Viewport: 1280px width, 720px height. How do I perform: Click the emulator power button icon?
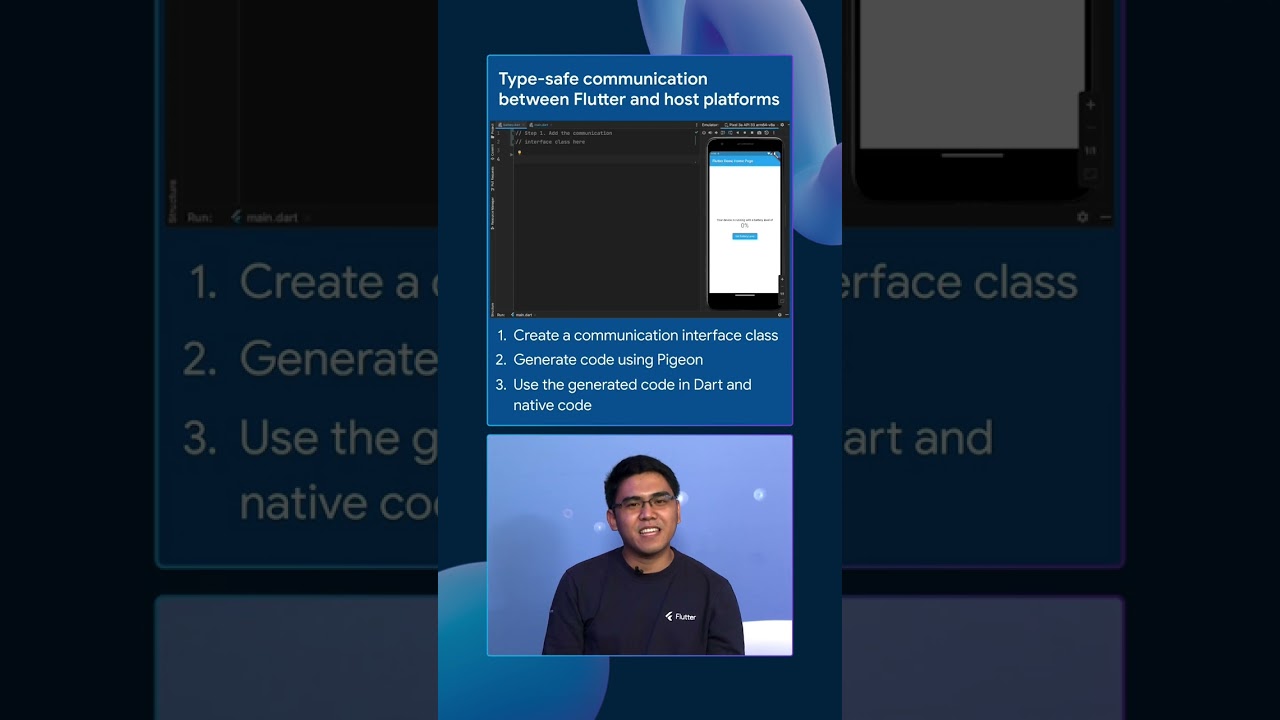coord(704,133)
